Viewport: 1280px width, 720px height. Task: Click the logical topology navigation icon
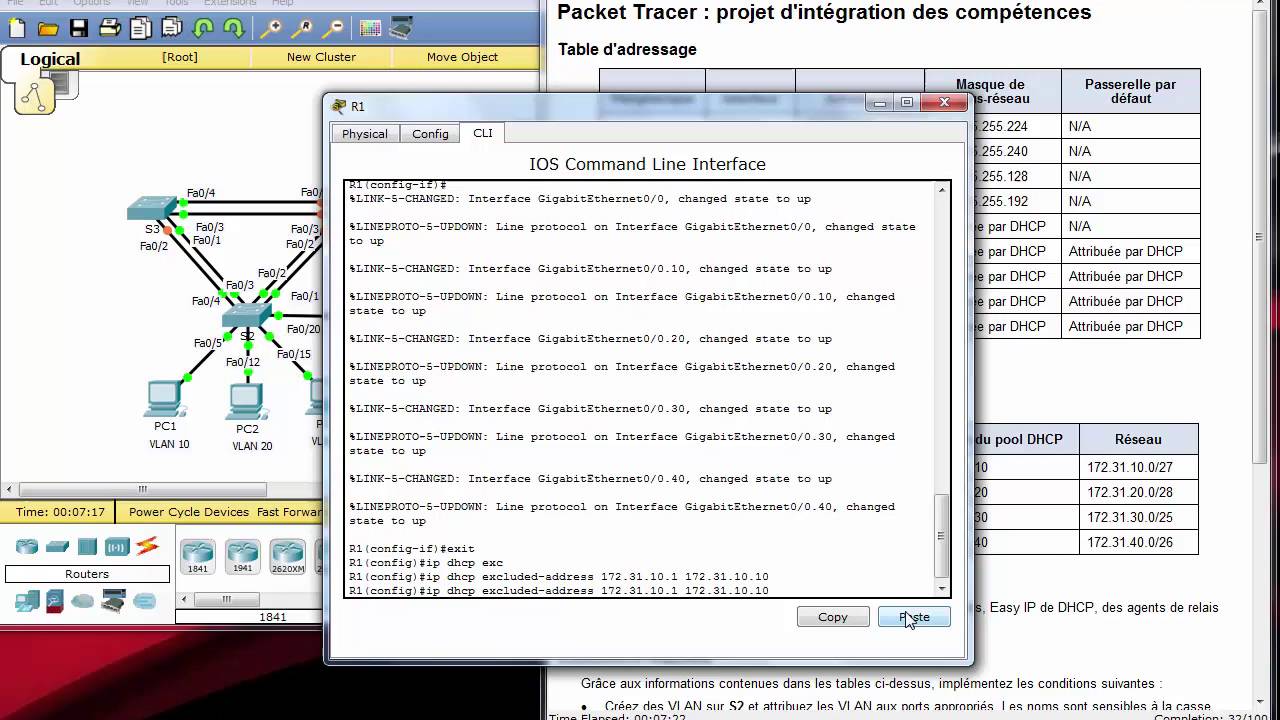click(35, 96)
